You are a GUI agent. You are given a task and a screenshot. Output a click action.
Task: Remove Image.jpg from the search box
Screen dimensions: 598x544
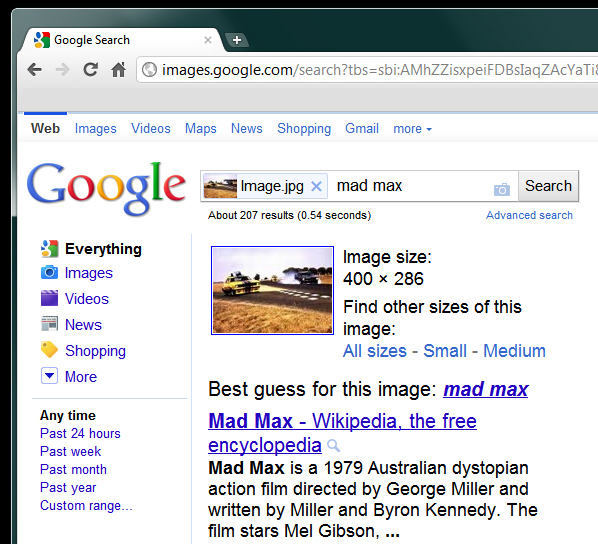click(x=316, y=186)
